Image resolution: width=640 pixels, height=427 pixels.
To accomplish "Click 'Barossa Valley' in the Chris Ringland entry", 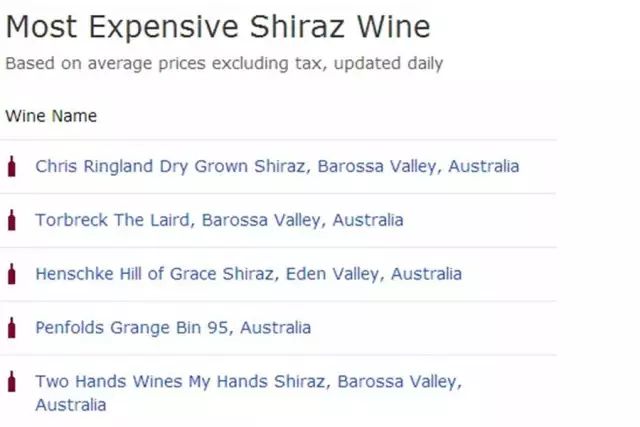I will coord(377,166).
